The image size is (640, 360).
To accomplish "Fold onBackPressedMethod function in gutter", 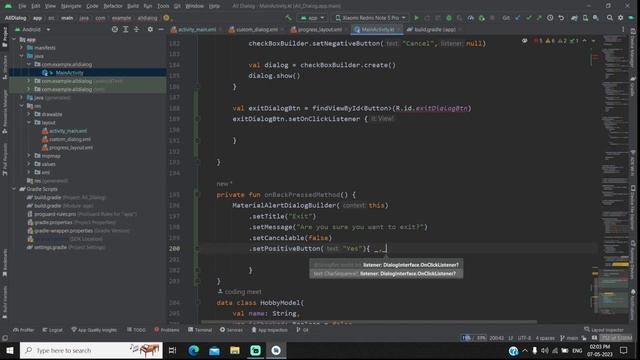I will pos(197,195).
